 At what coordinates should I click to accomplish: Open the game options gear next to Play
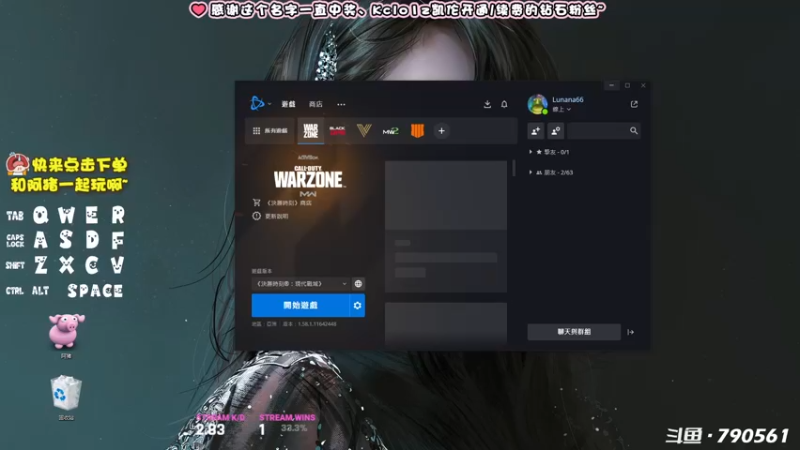coord(357,305)
